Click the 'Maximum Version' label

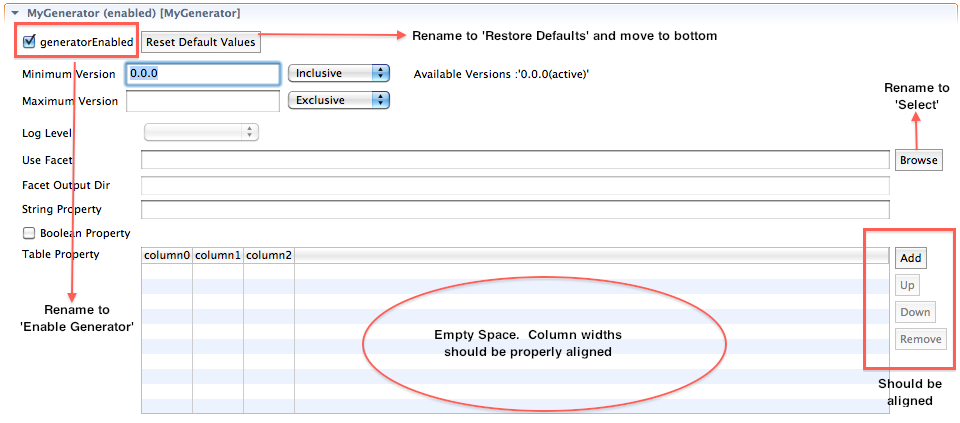pyautogui.click(x=70, y=101)
